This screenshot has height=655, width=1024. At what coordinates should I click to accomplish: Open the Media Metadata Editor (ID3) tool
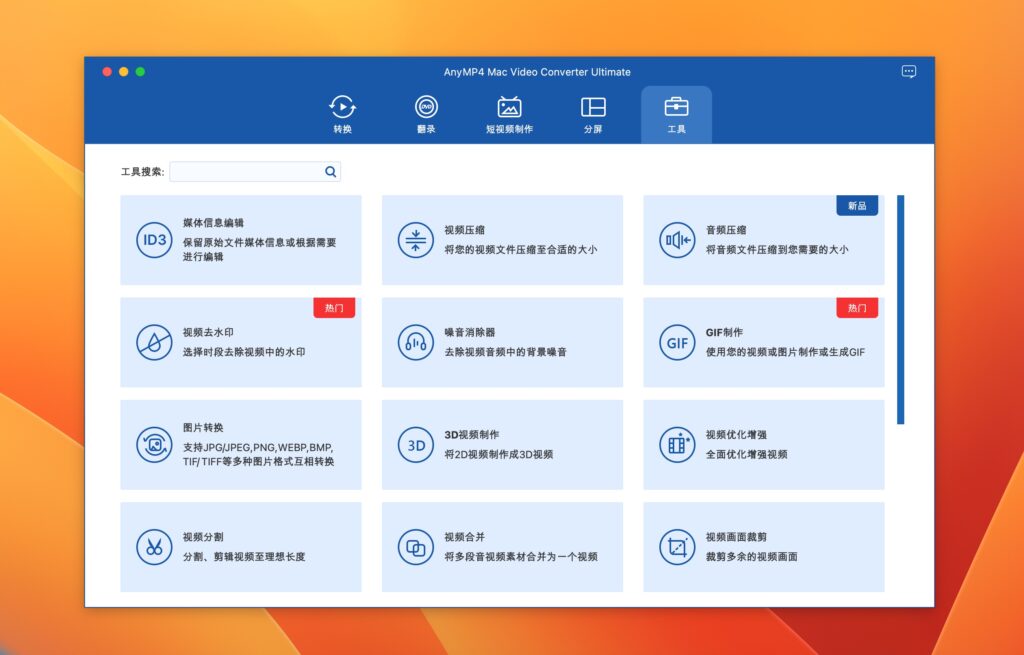pyautogui.click(x=240, y=240)
